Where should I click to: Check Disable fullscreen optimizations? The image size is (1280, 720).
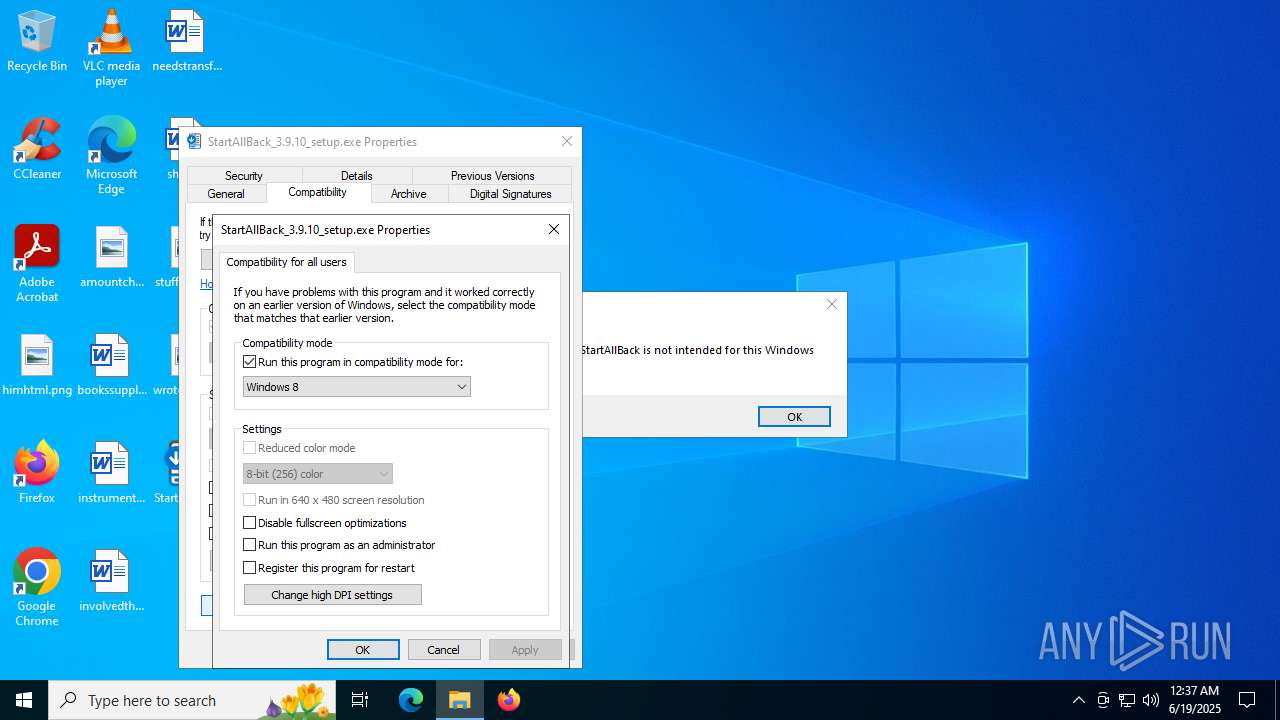click(x=250, y=523)
